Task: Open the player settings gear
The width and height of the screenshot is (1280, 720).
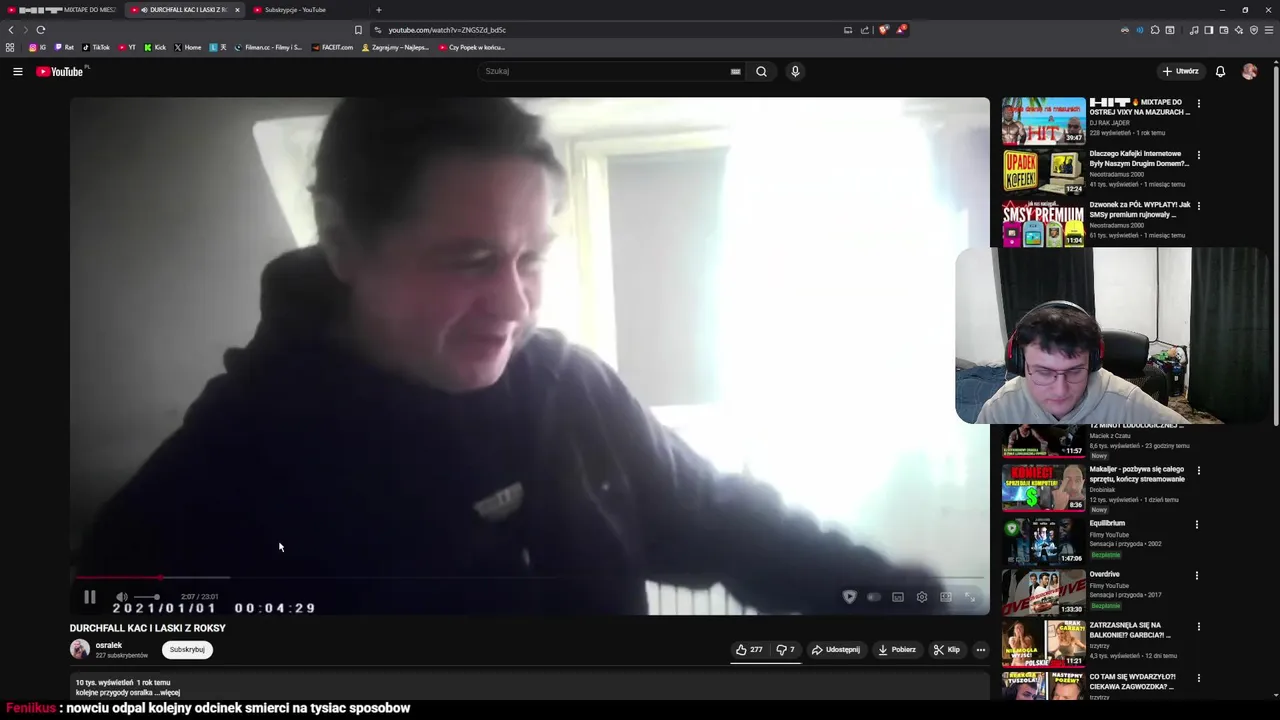Action: pyautogui.click(x=922, y=597)
